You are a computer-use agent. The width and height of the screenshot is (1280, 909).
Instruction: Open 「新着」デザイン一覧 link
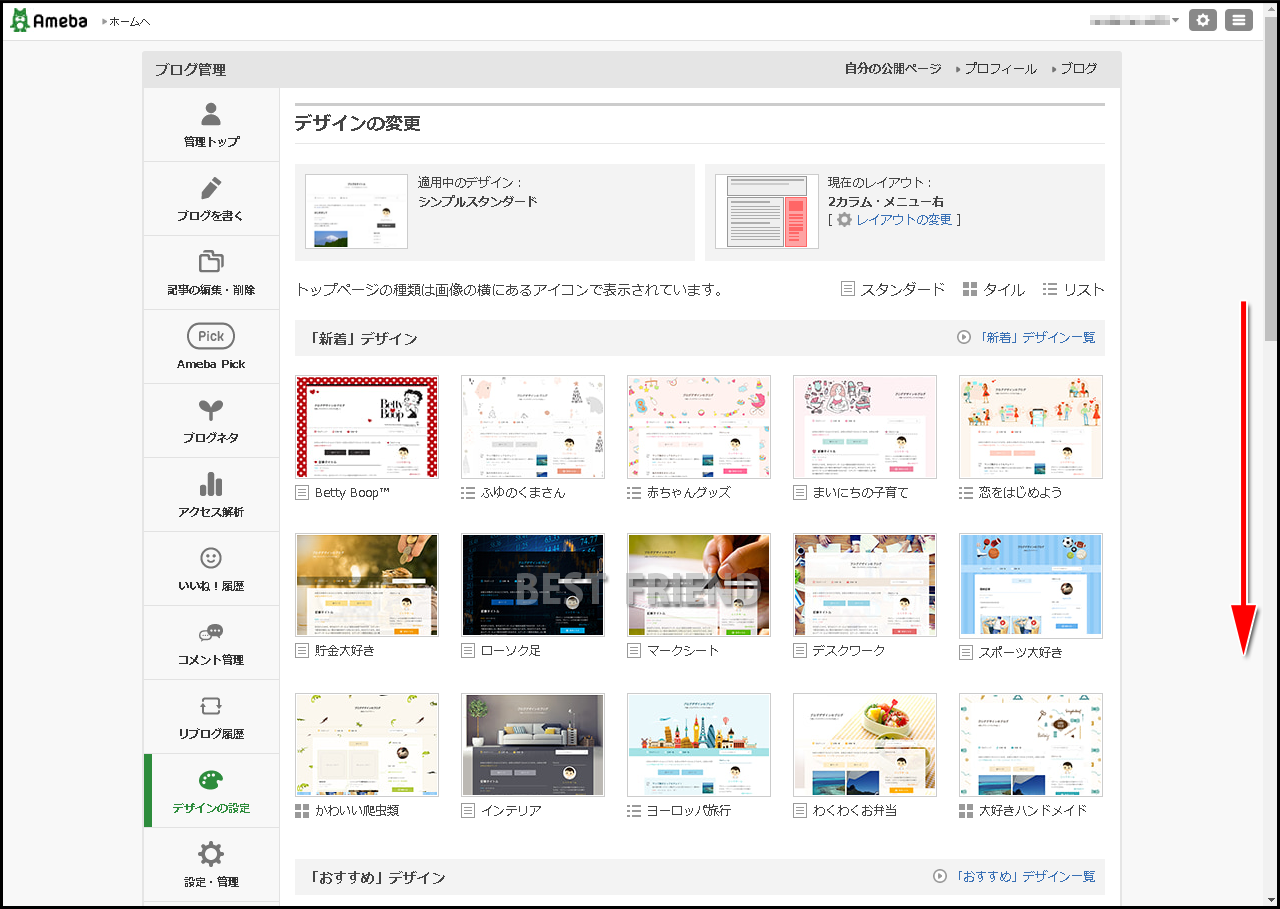(x=1037, y=338)
